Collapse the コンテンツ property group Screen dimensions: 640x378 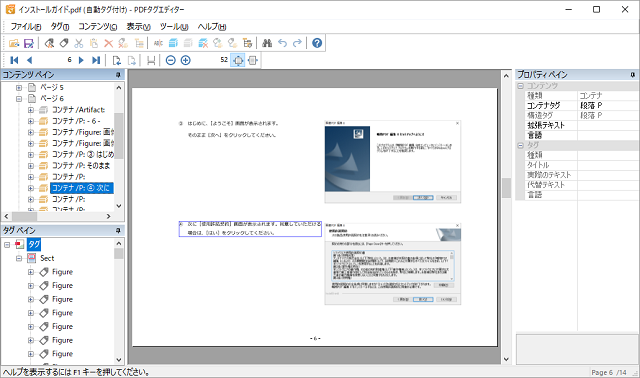click(520, 86)
